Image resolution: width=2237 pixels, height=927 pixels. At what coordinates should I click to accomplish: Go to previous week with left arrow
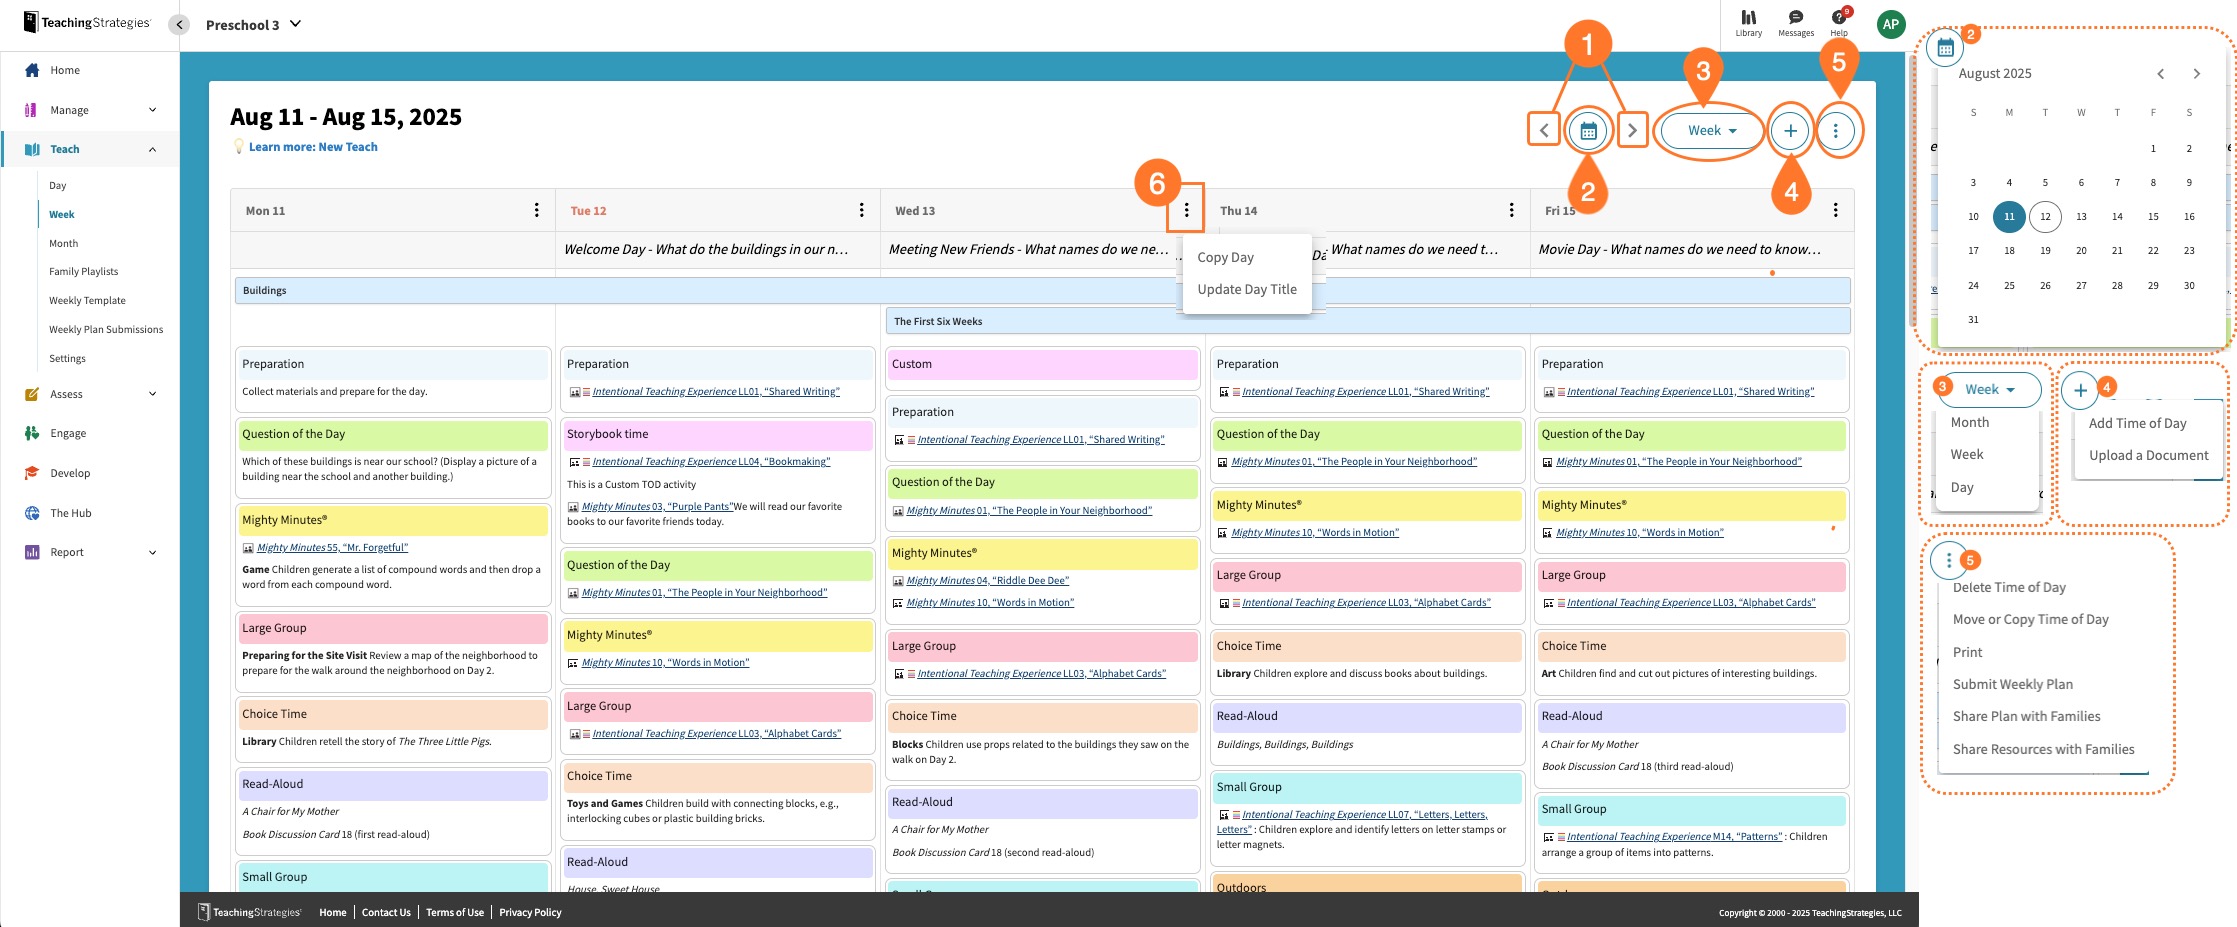1544,131
